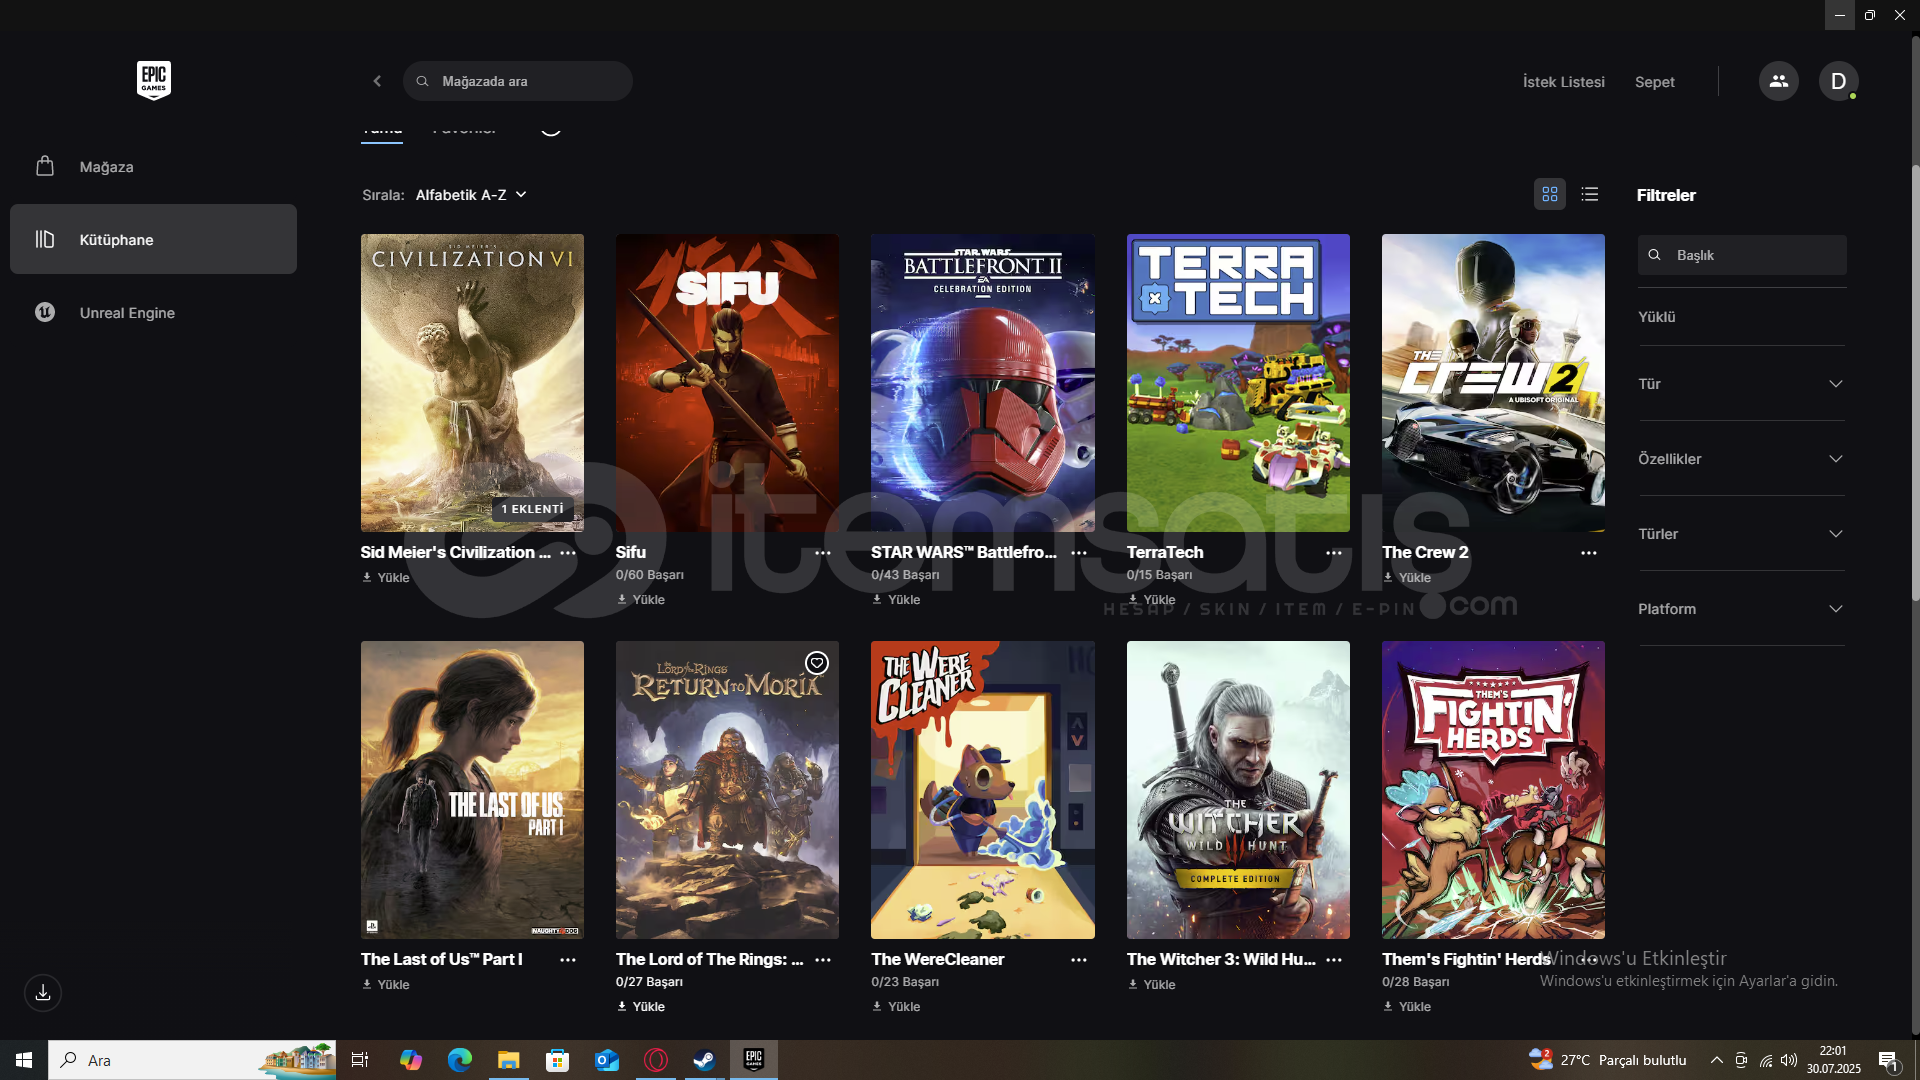This screenshot has width=1920, height=1080.
Task: Click Yükle under TerraTech
Action: (x=1152, y=600)
